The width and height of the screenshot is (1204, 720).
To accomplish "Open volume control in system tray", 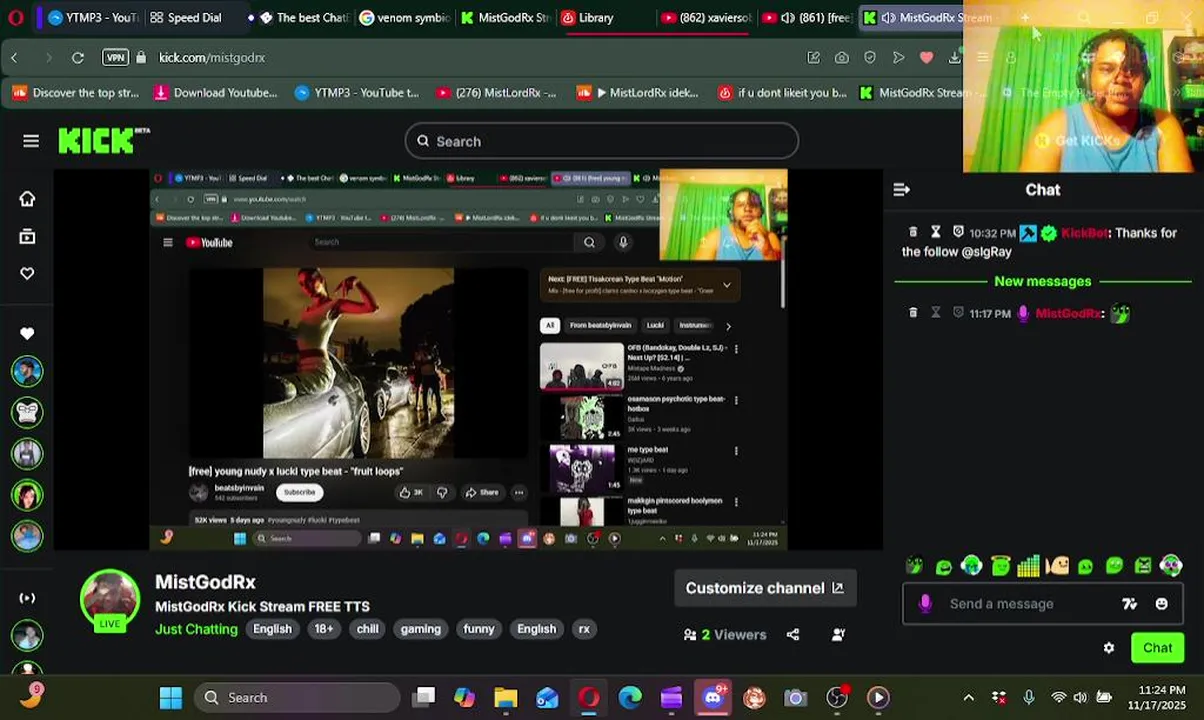I will point(1080,698).
